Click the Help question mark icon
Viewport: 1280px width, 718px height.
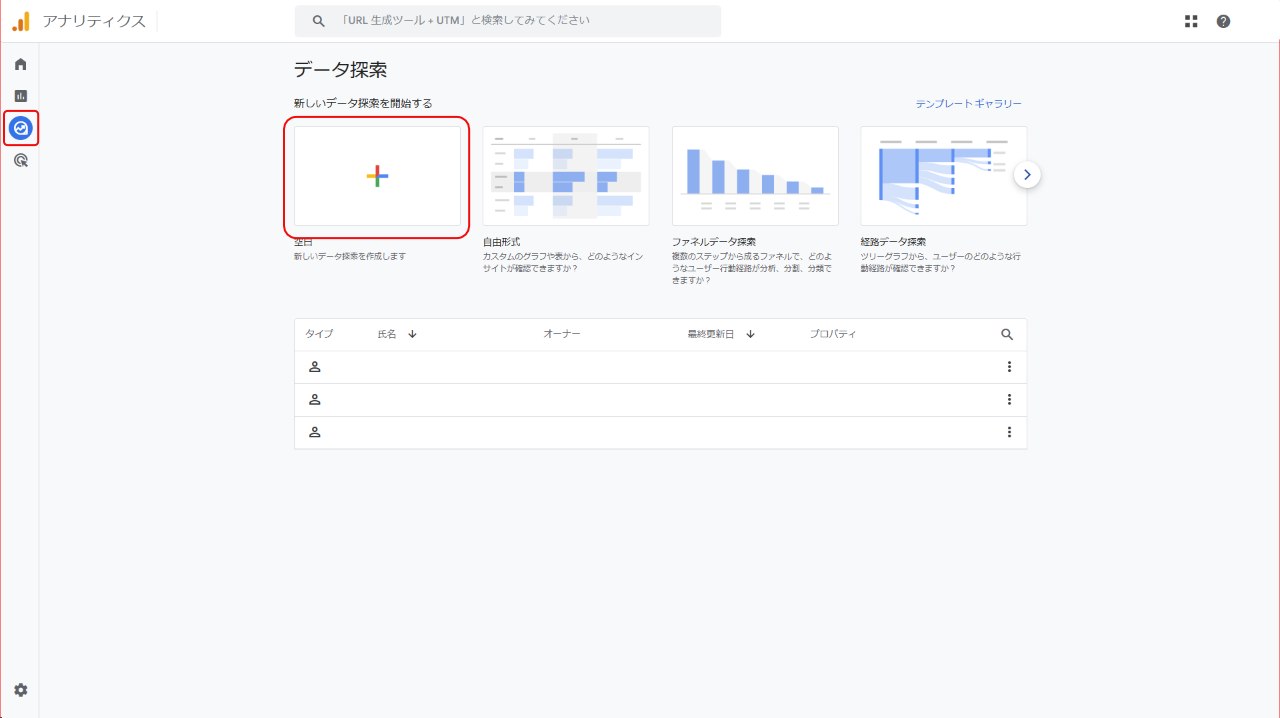[x=1223, y=21]
